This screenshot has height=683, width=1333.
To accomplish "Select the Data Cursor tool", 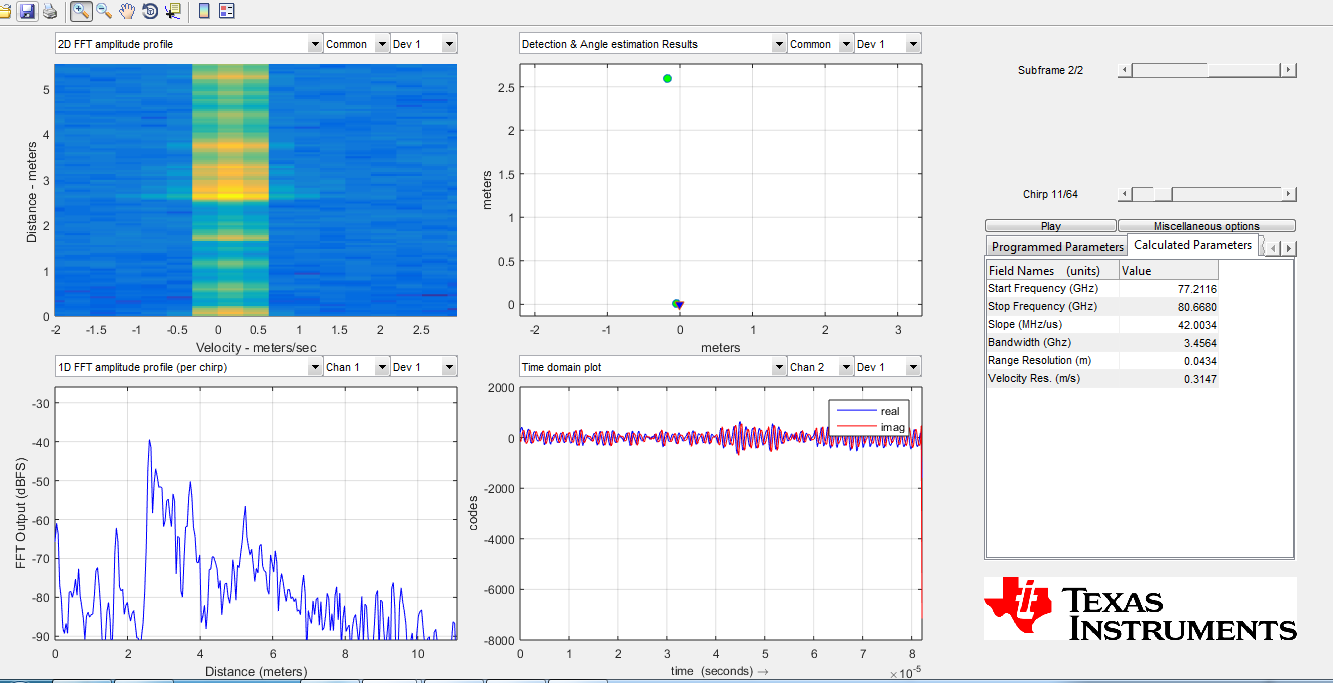I will click(173, 11).
